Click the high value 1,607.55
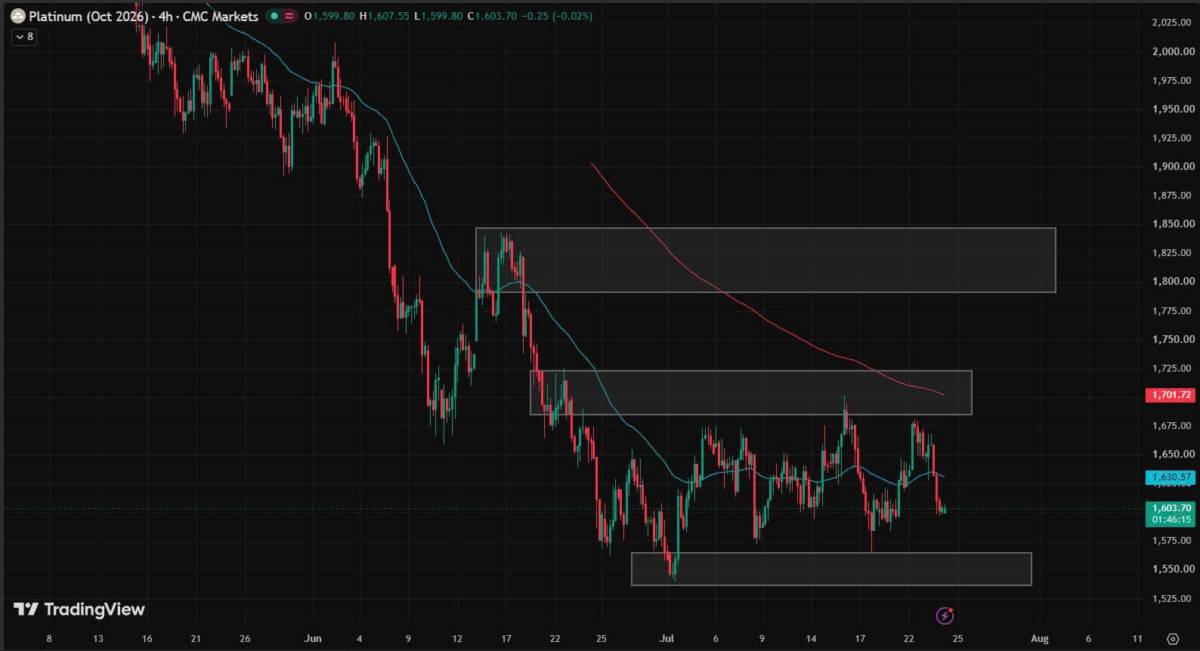 click(388, 17)
